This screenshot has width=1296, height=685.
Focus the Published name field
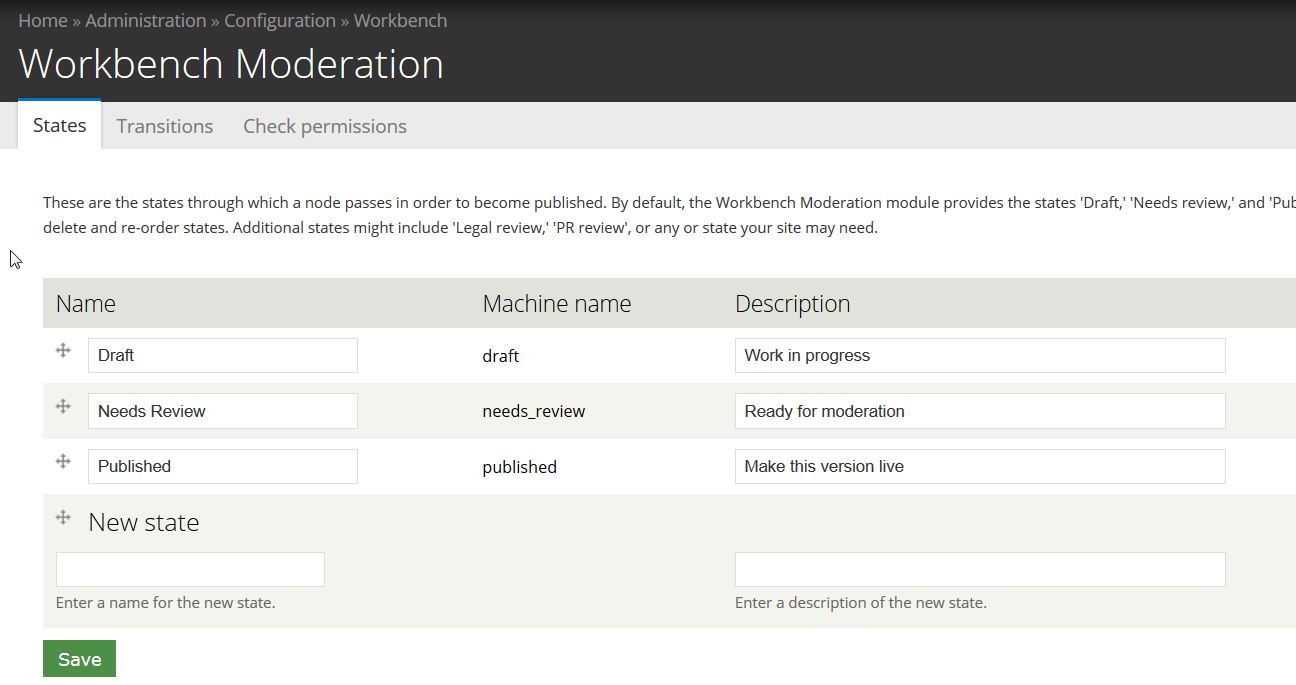[x=223, y=466]
